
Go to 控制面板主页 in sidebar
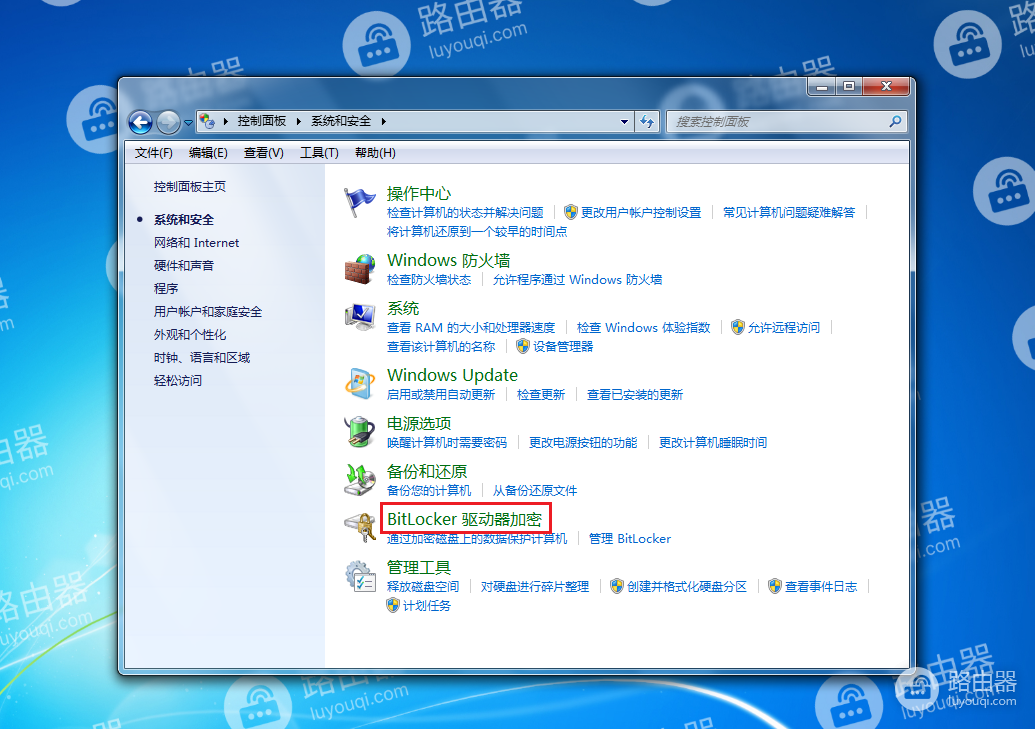point(189,187)
